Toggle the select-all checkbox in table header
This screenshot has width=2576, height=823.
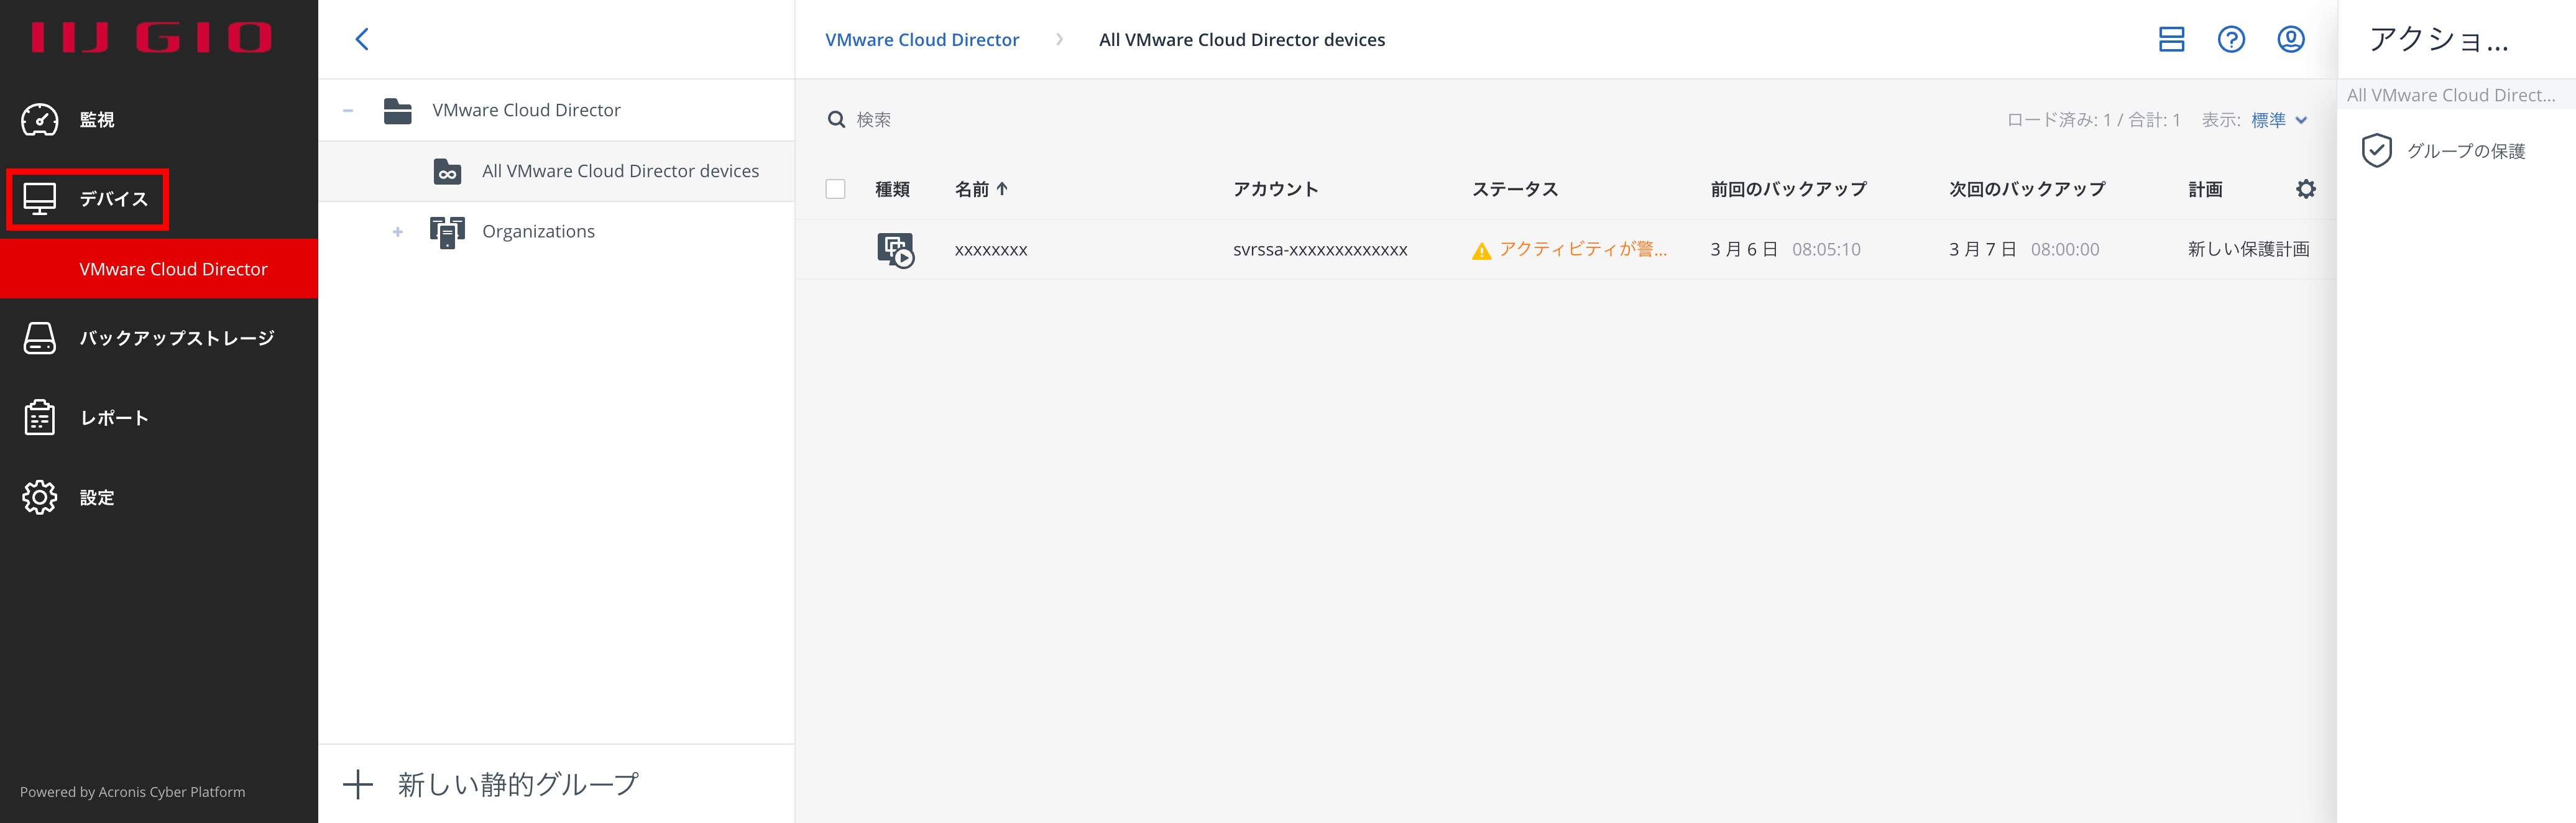point(835,189)
